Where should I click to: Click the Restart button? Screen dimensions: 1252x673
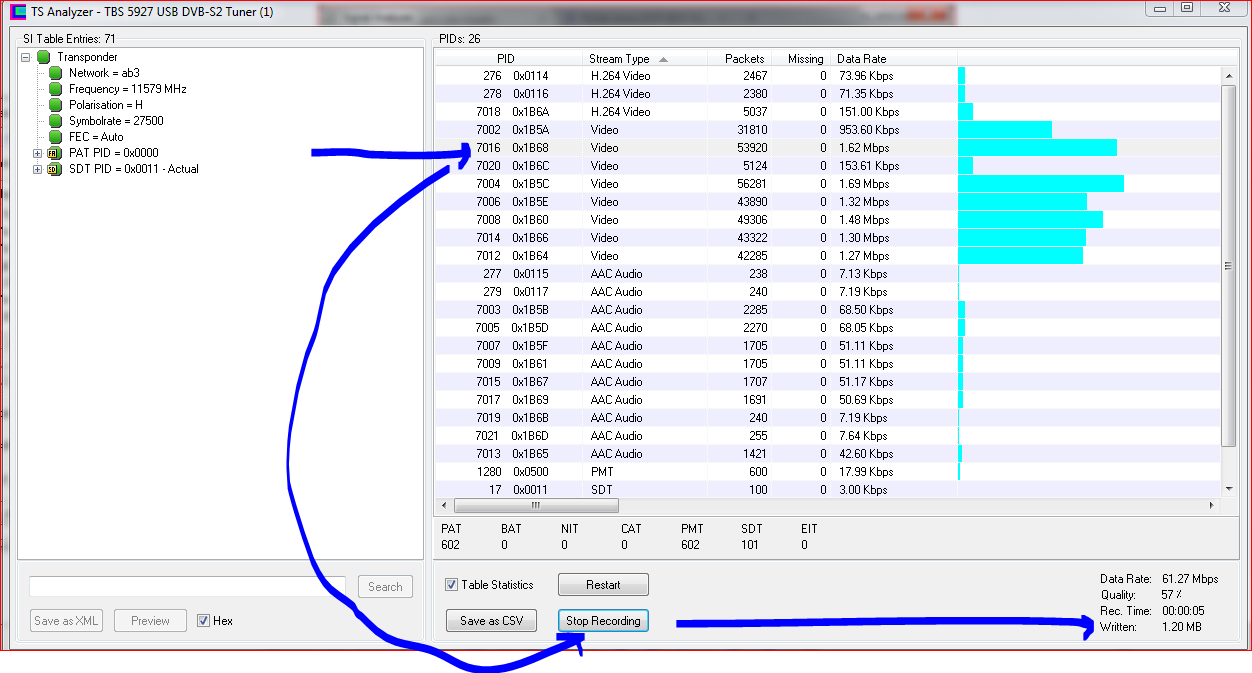tap(603, 585)
